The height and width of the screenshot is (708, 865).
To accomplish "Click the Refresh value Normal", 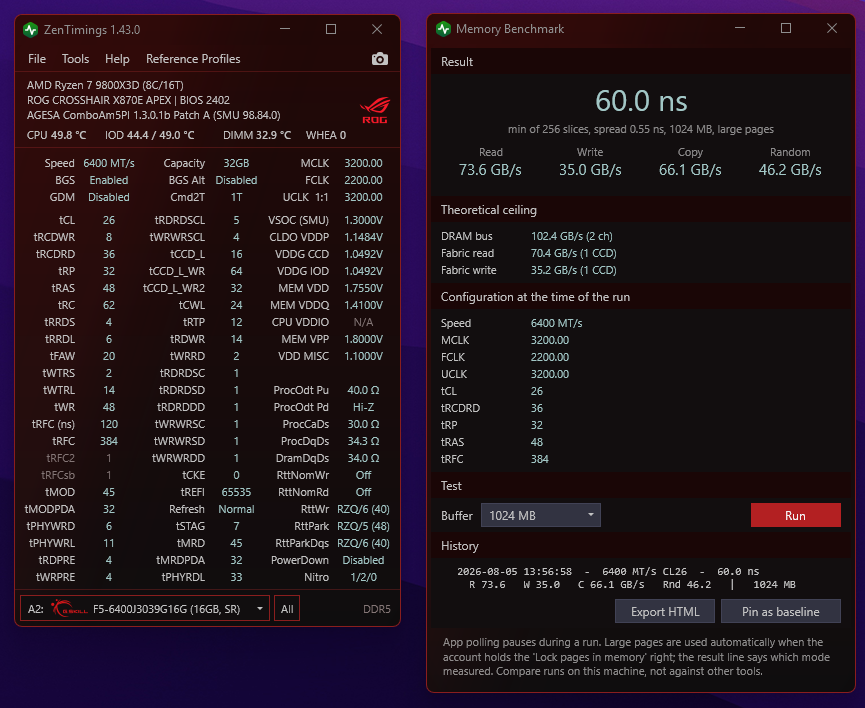I will [x=236, y=509].
